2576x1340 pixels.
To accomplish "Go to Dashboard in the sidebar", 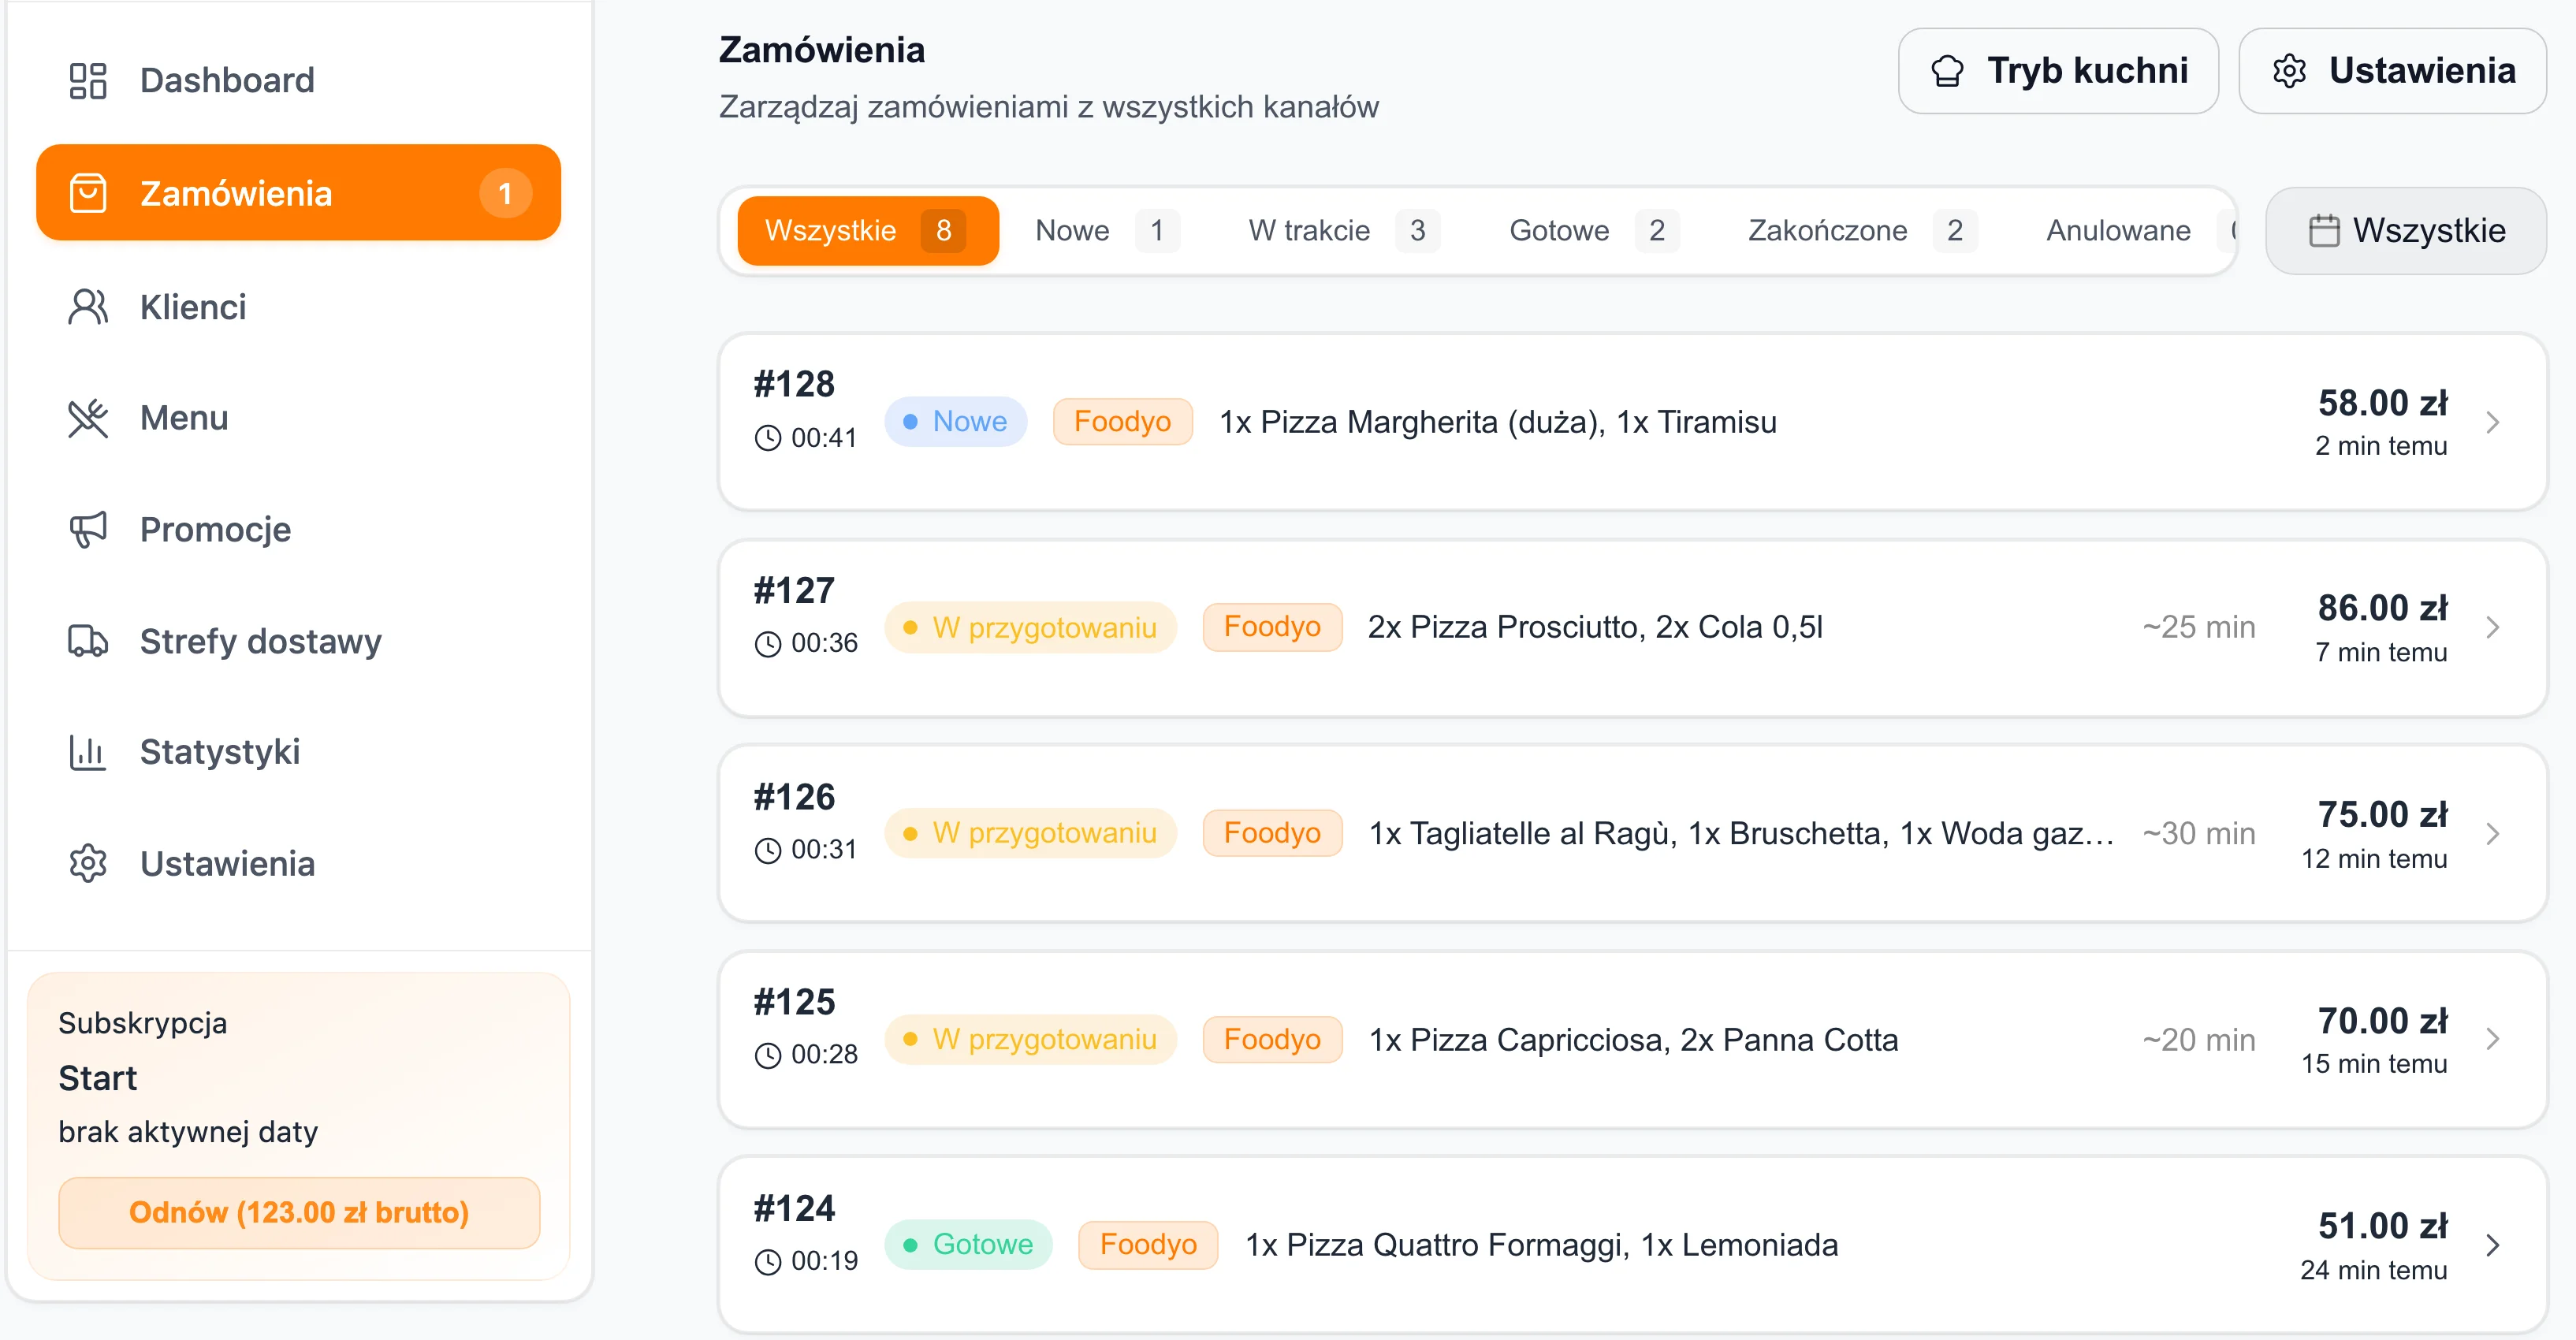I will tap(298, 81).
